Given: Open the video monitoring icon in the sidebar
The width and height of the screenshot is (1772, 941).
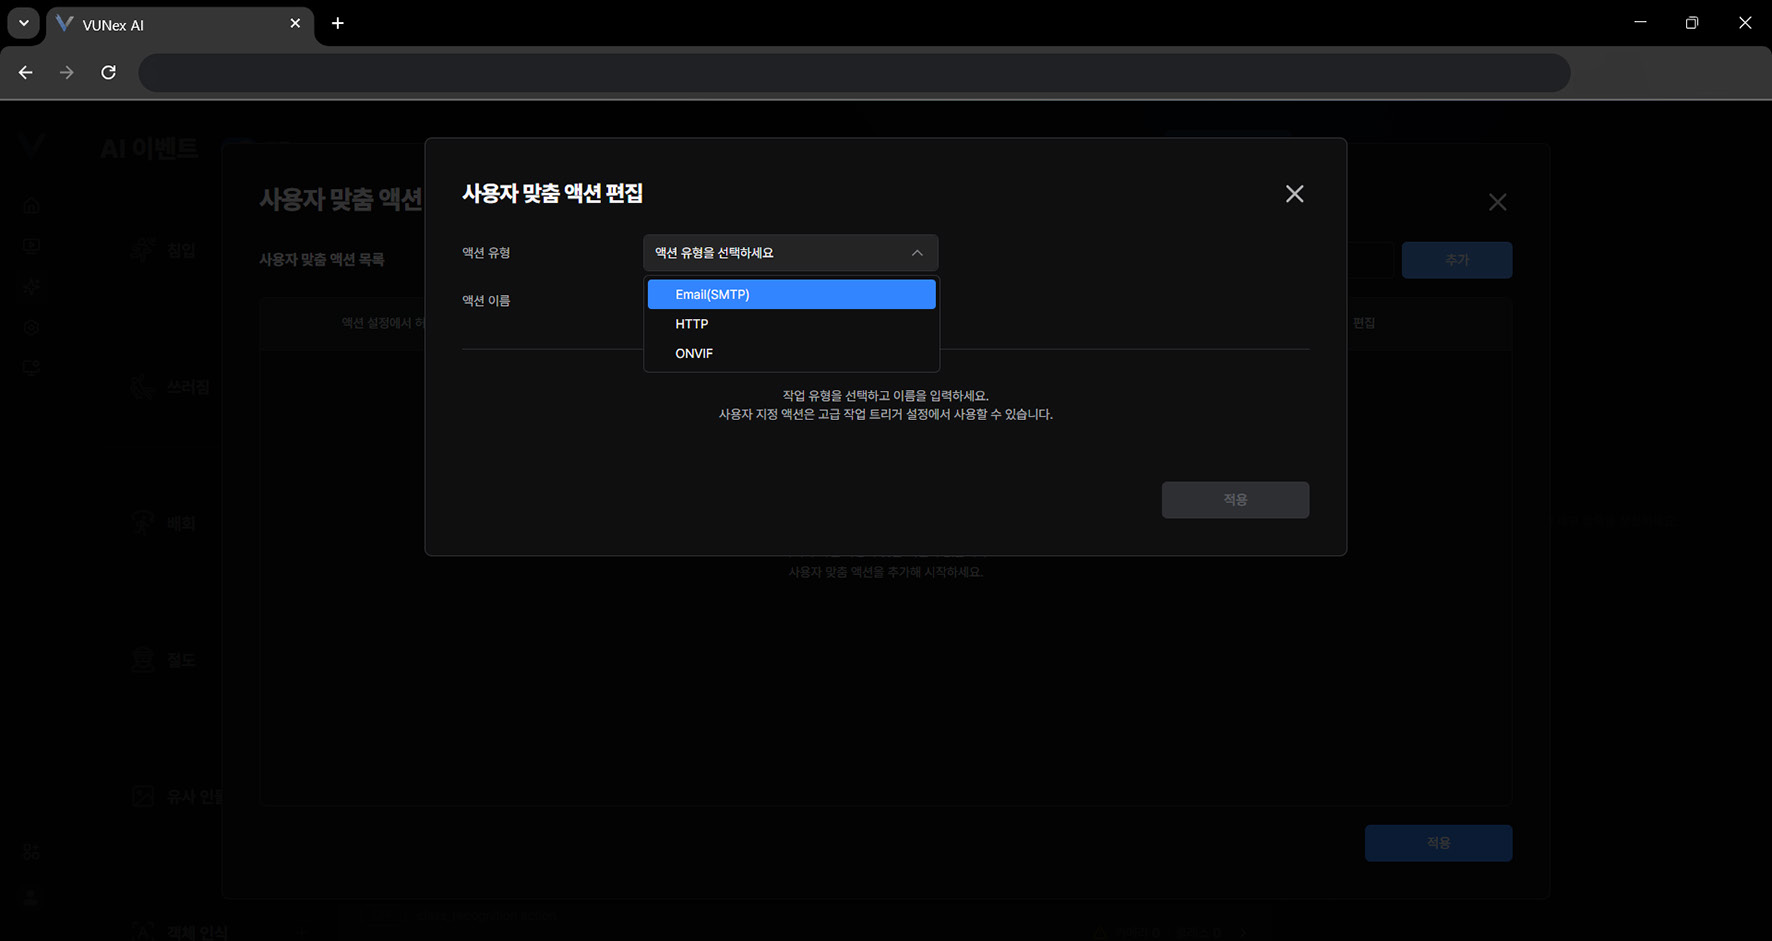Looking at the screenshot, I should point(31,245).
